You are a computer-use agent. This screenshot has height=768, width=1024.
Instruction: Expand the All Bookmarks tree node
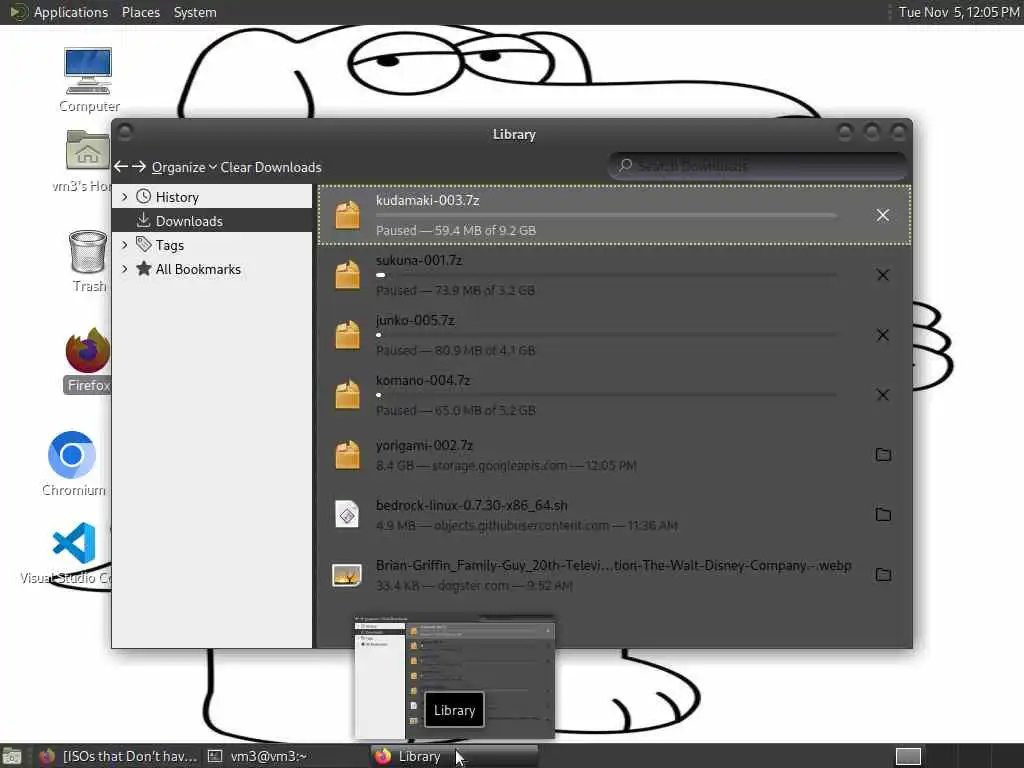pyautogui.click(x=125, y=269)
